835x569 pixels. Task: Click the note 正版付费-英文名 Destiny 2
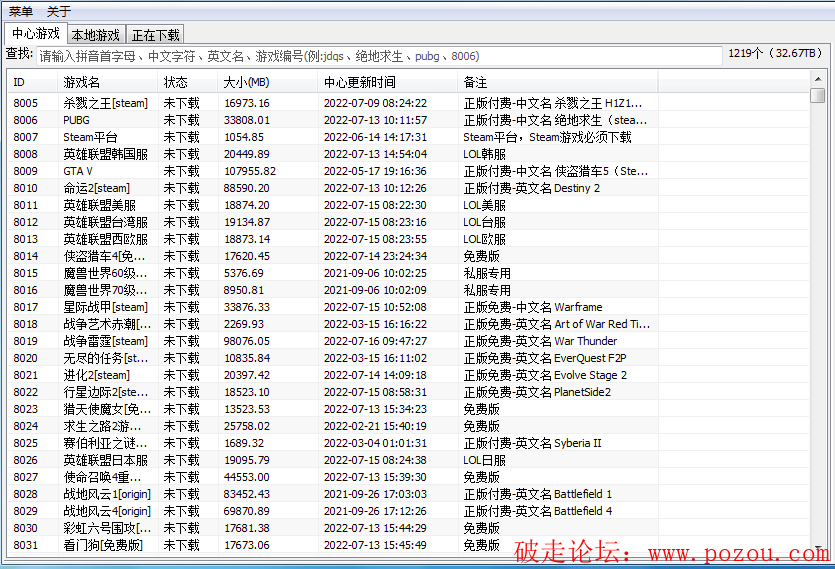(531, 188)
